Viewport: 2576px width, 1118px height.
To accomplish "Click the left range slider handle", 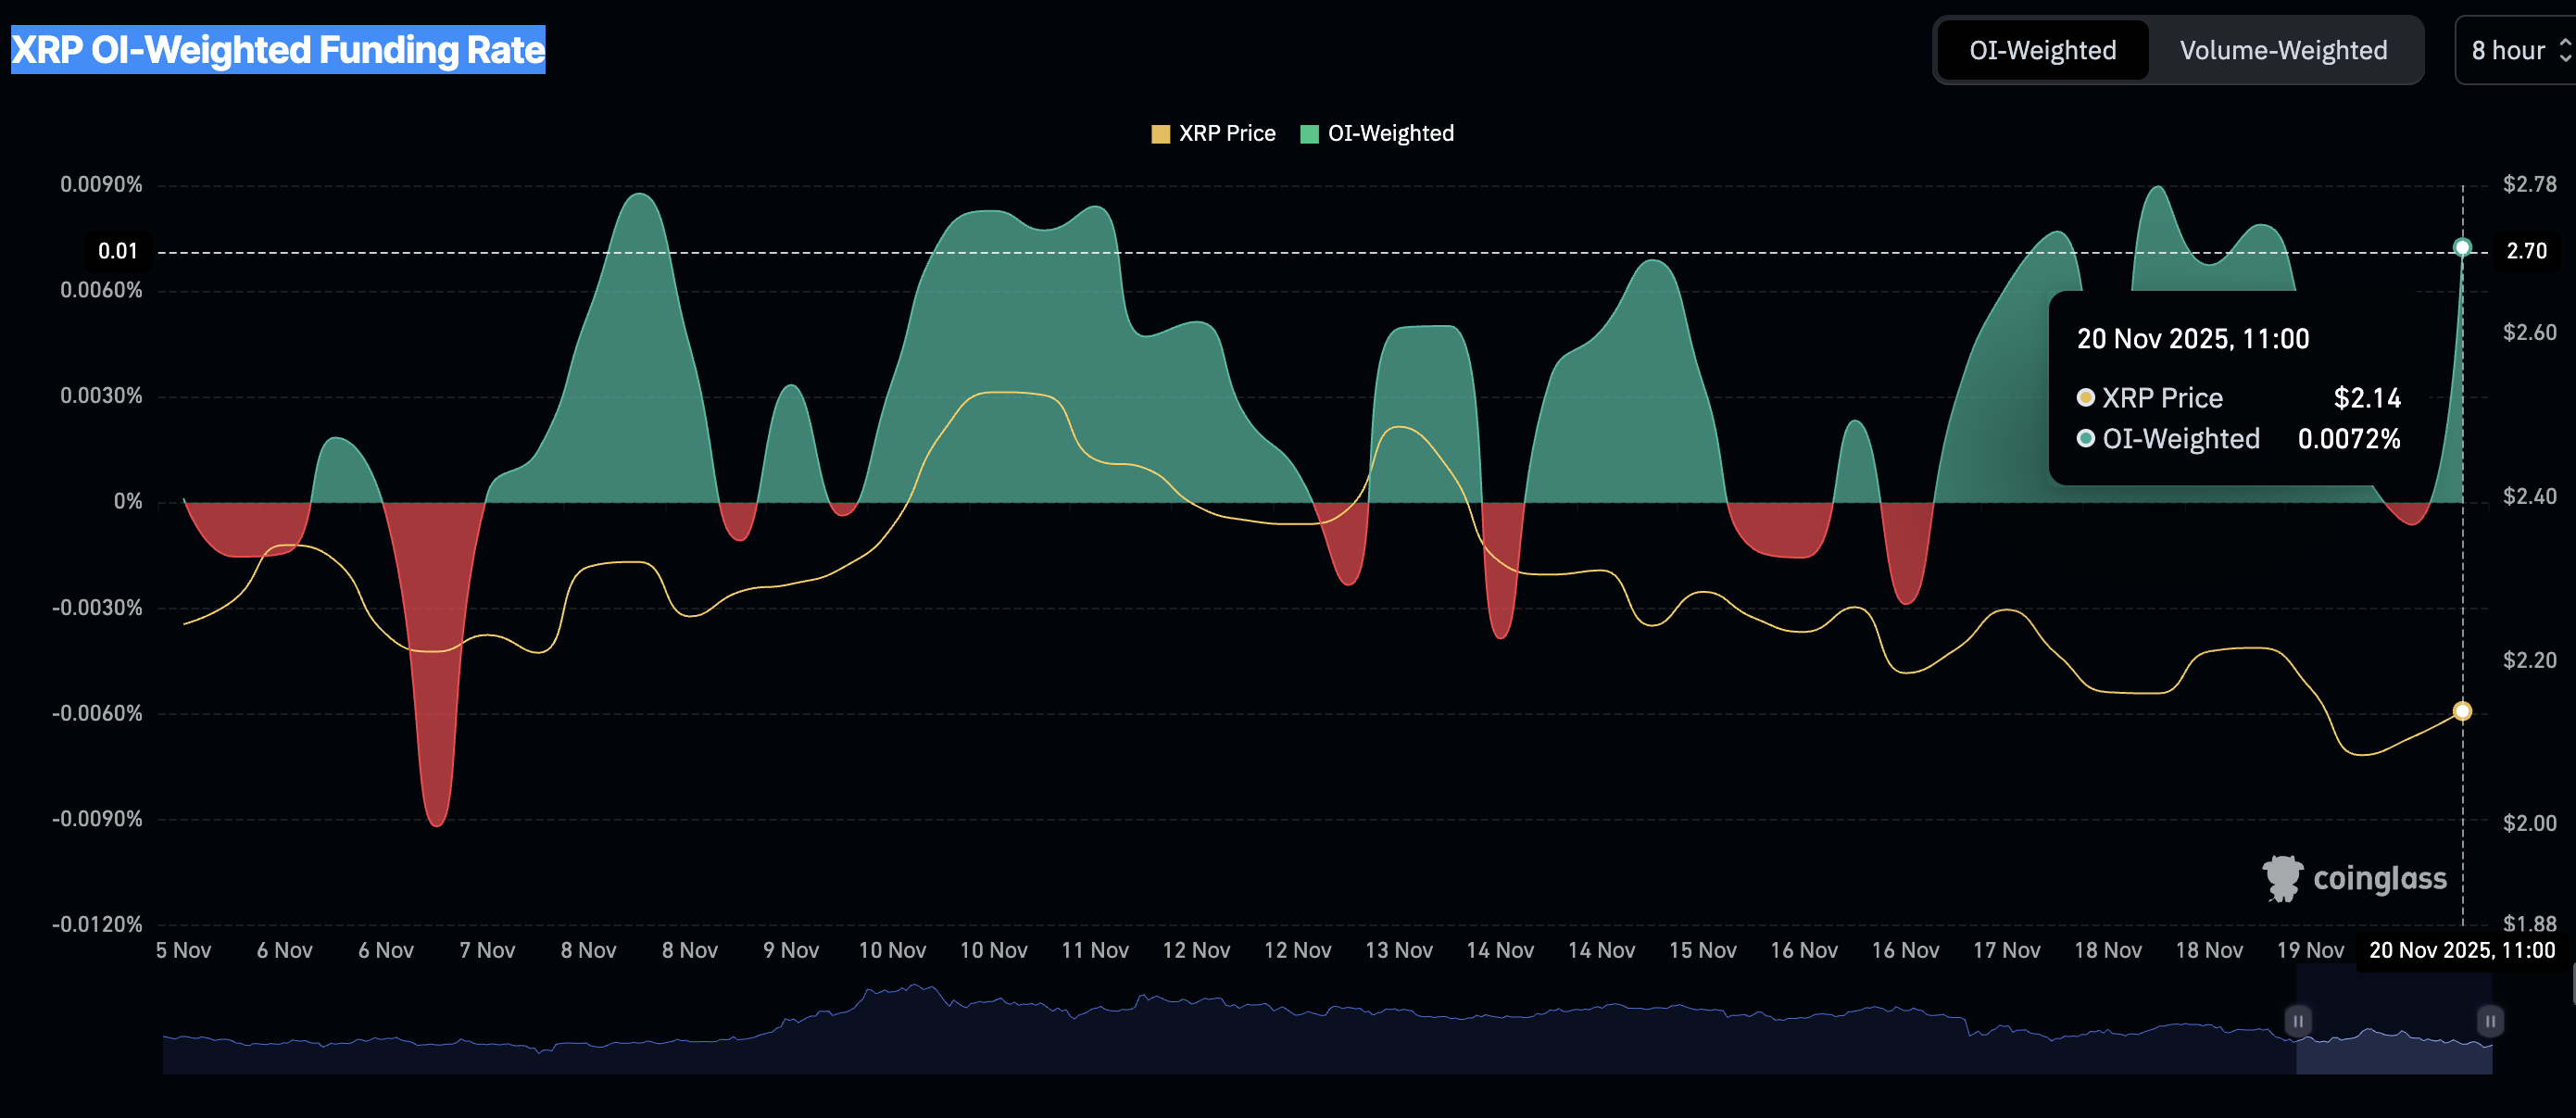I will [x=2297, y=1021].
